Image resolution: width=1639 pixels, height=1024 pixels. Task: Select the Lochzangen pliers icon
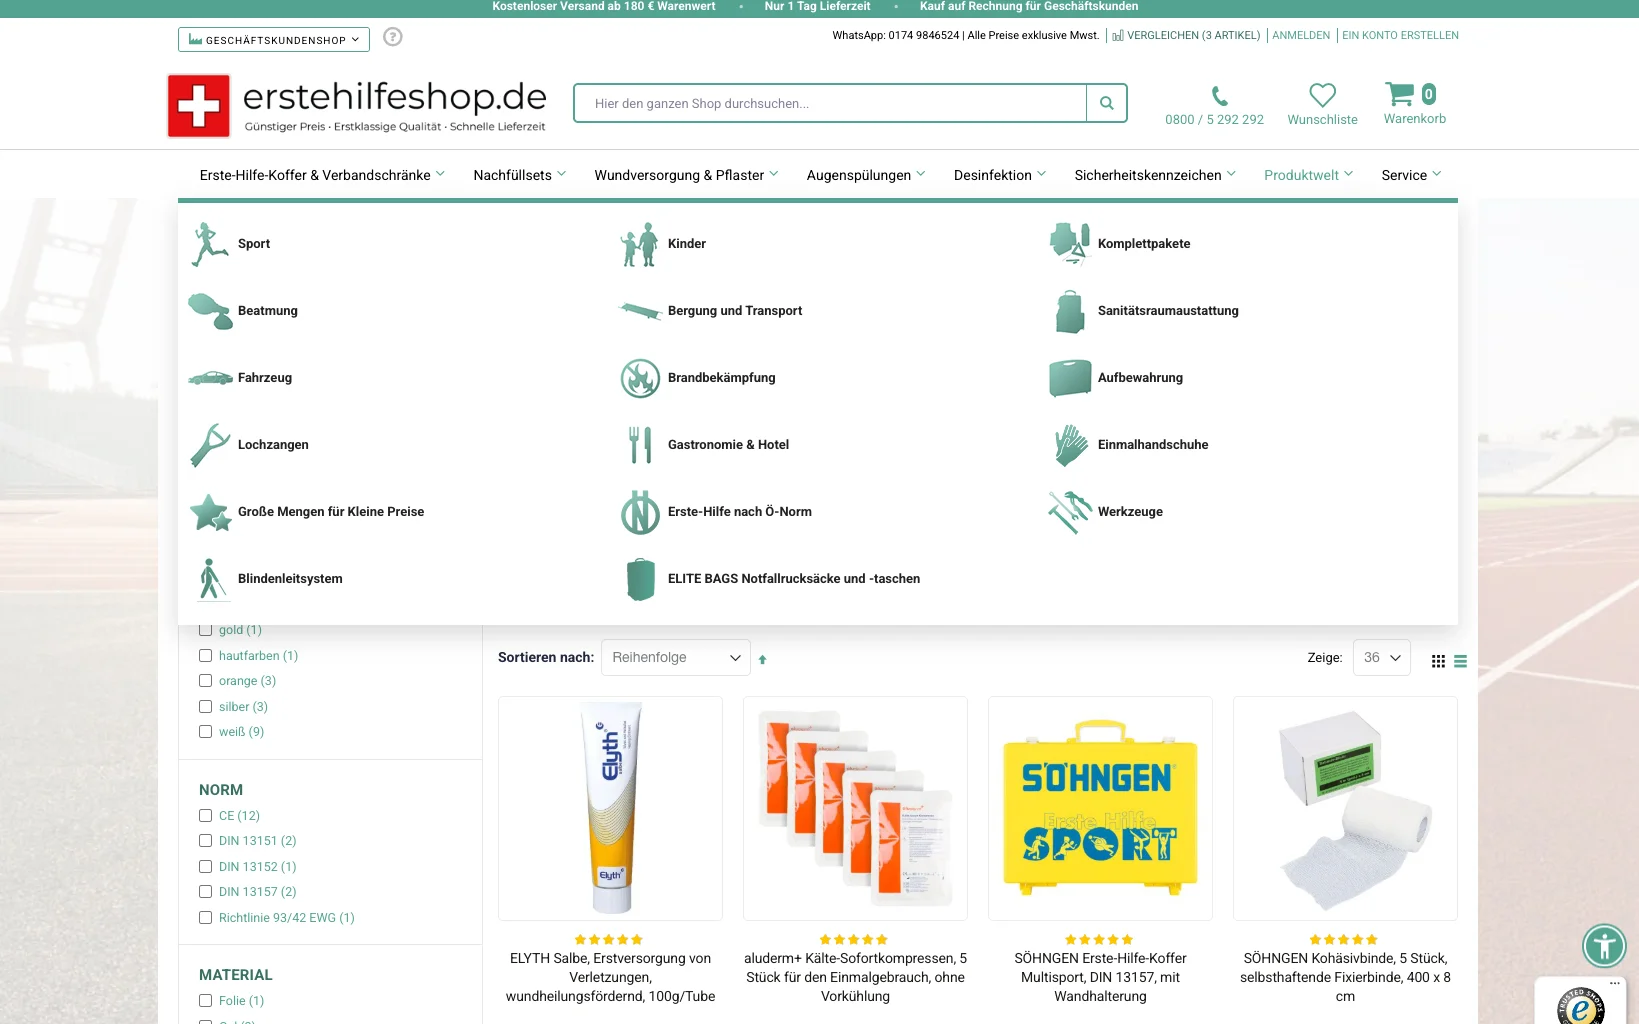pyautogui.click(x=210, y=445)
